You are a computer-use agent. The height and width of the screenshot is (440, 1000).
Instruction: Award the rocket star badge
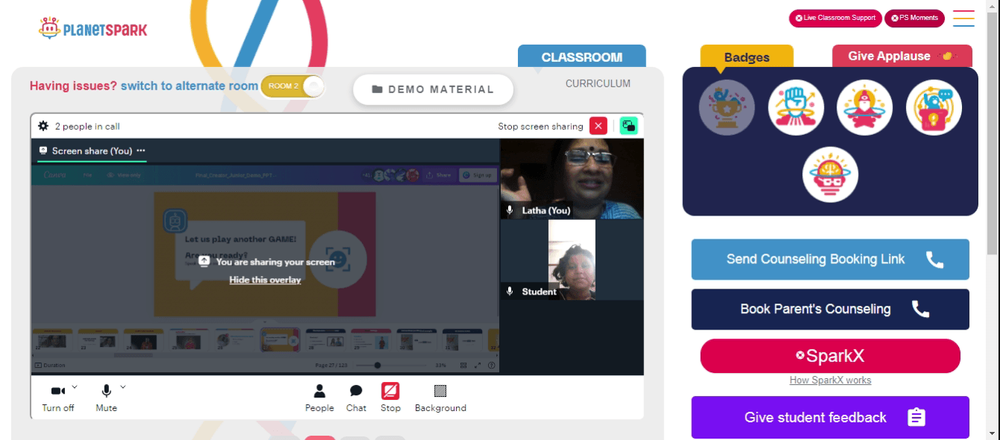865,107
